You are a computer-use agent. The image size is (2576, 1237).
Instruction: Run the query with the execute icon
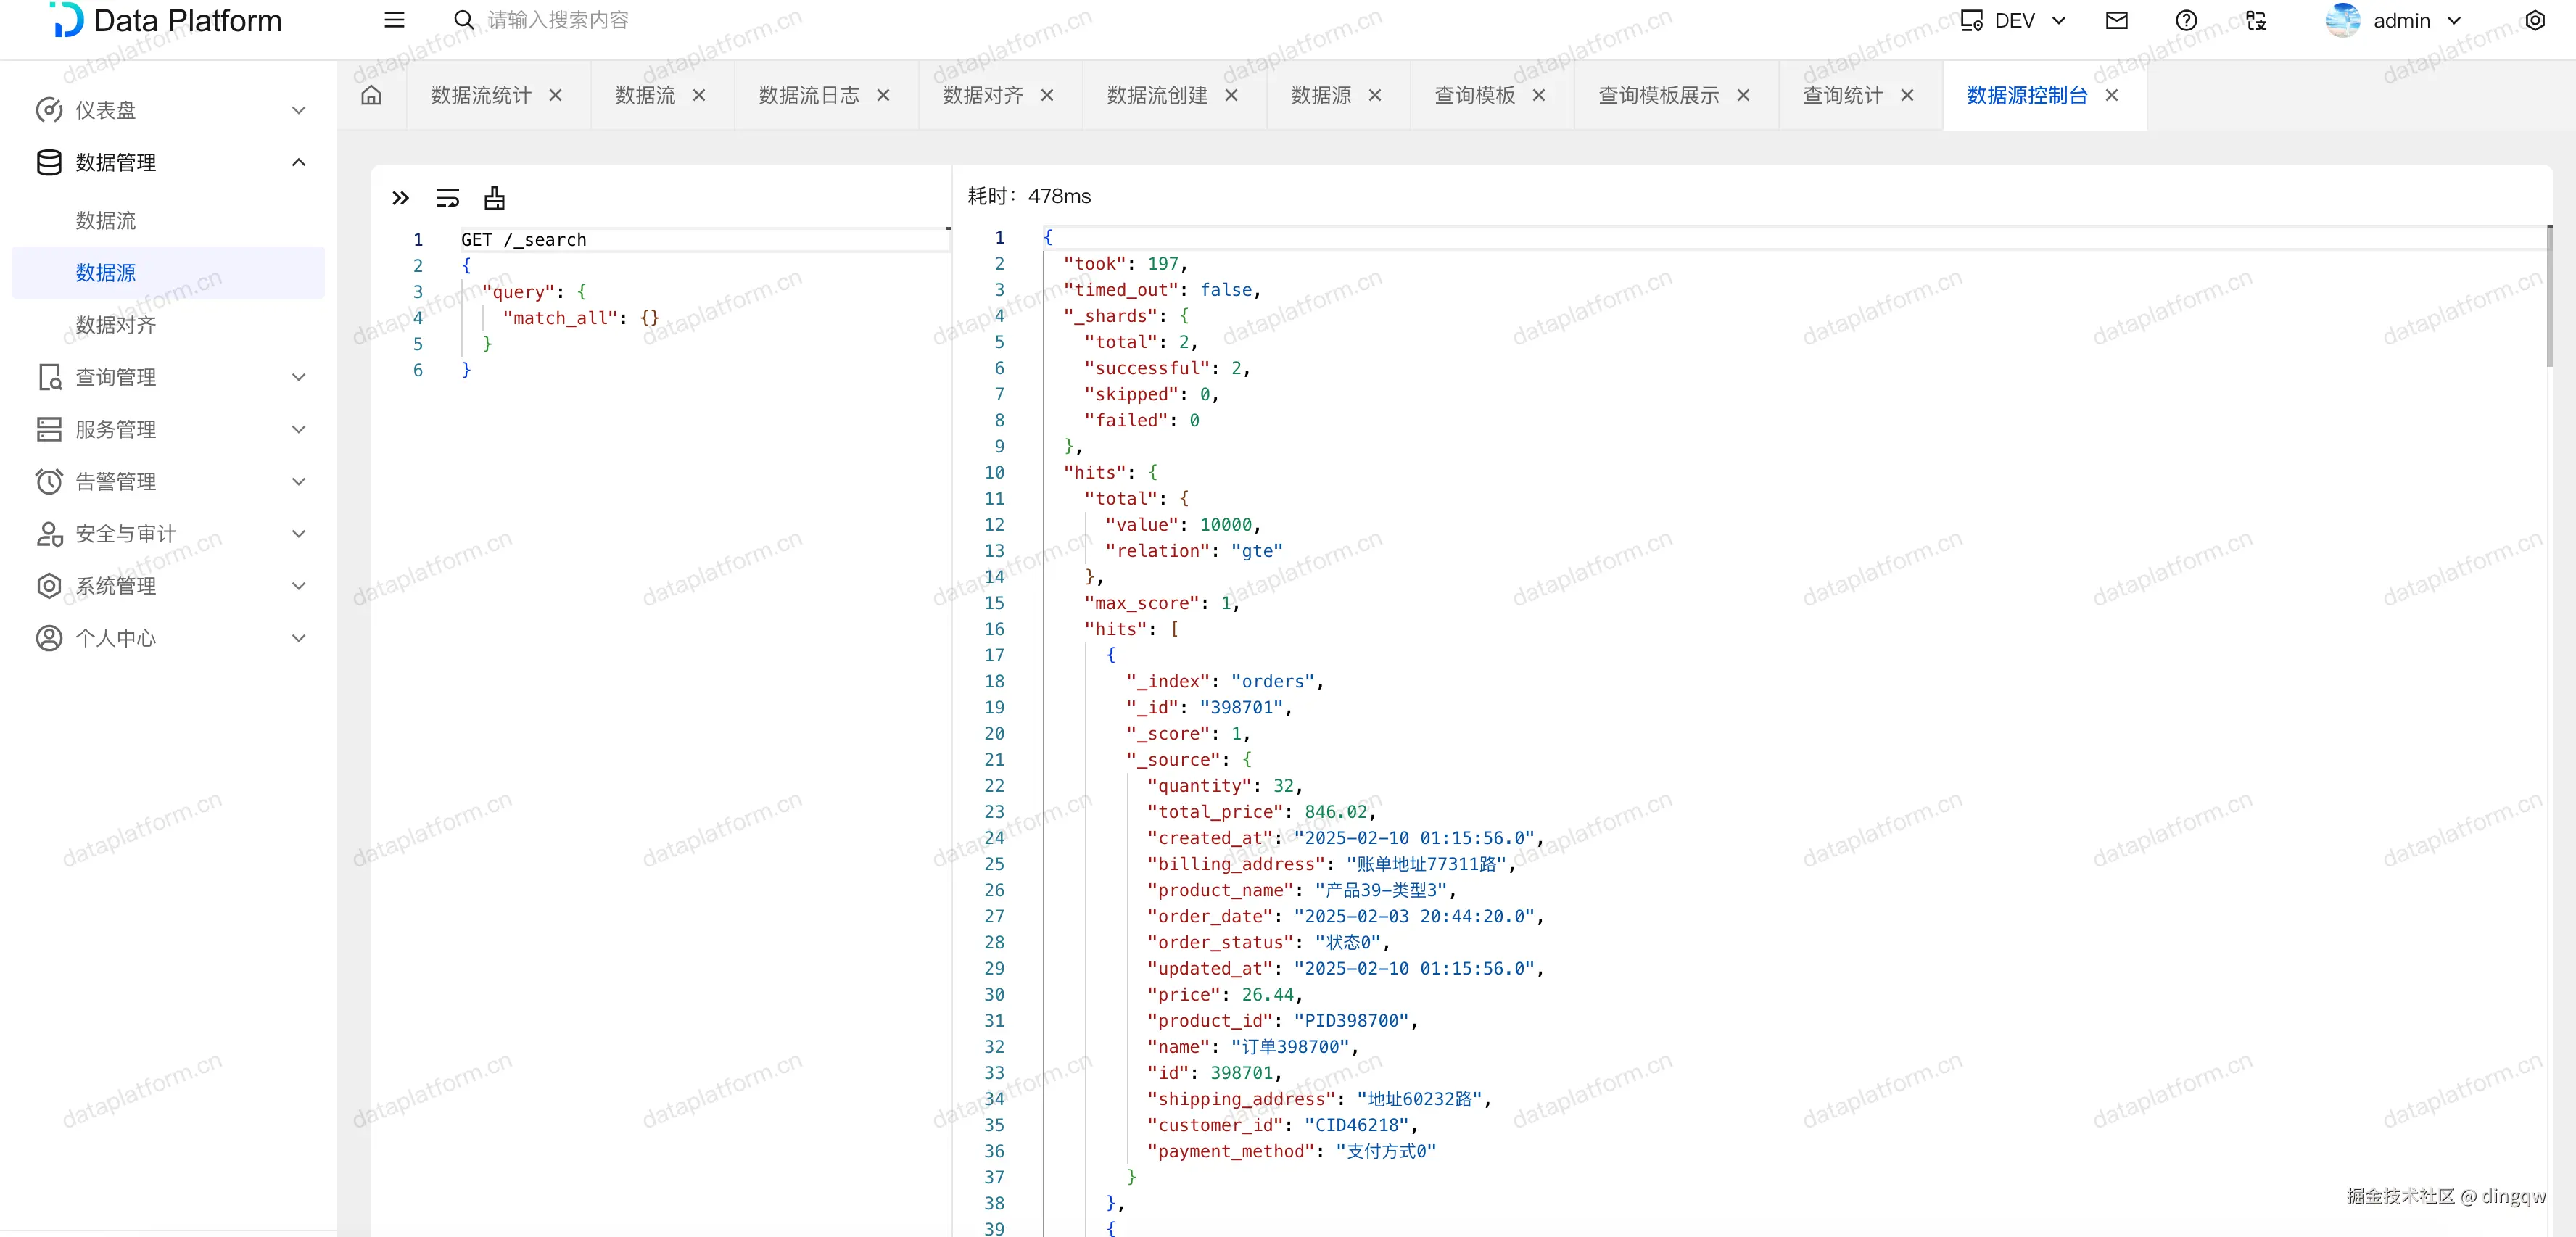coord(400,198)
